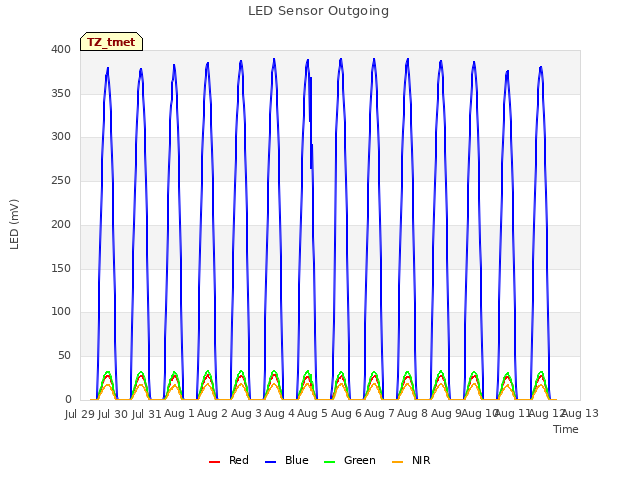Click the 150 y-axis tick label
The width and height of the screenshot is (640, 480).
tap(61, 268)
